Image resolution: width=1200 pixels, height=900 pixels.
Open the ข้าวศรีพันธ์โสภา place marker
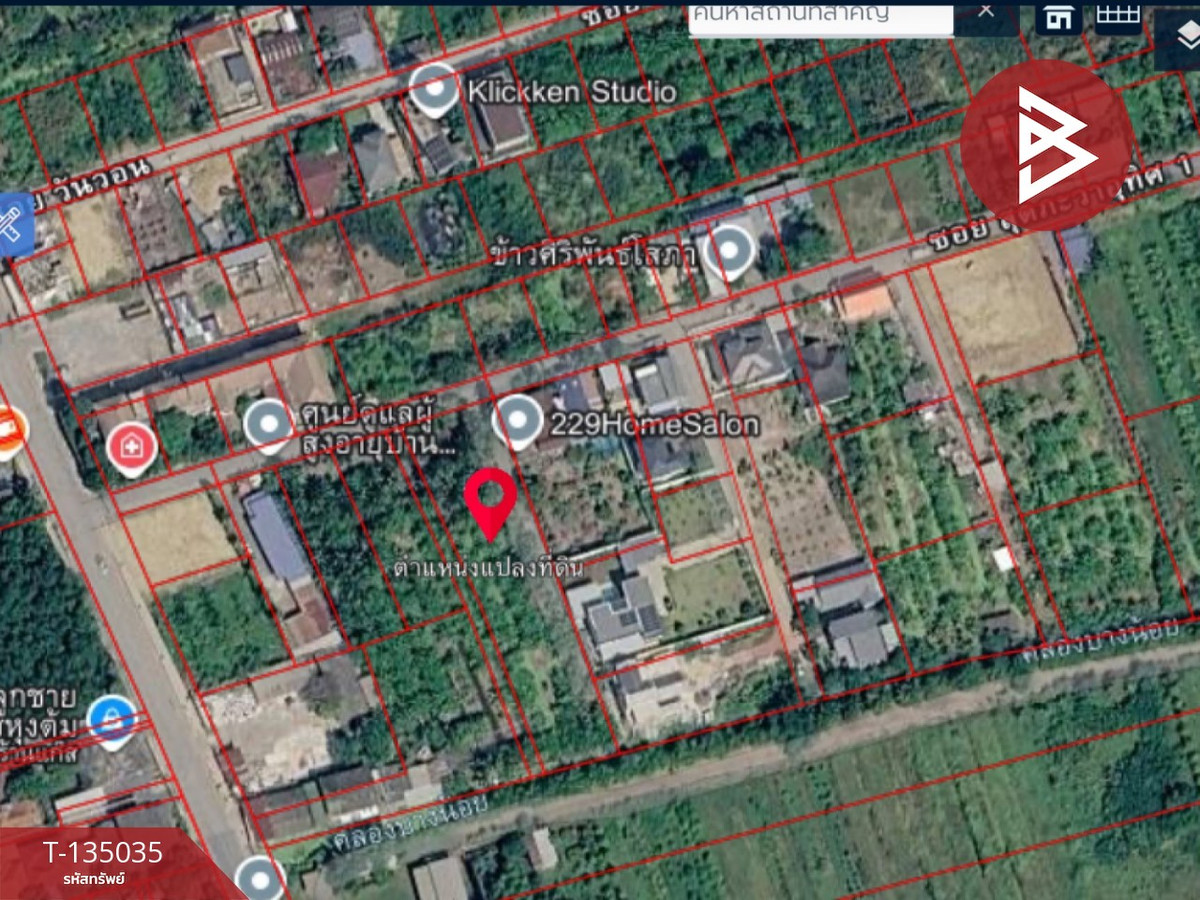tap(730, 250)
